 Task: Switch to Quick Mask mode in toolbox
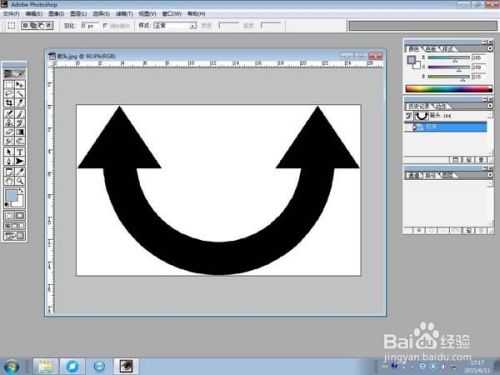(x=20, y=216)
